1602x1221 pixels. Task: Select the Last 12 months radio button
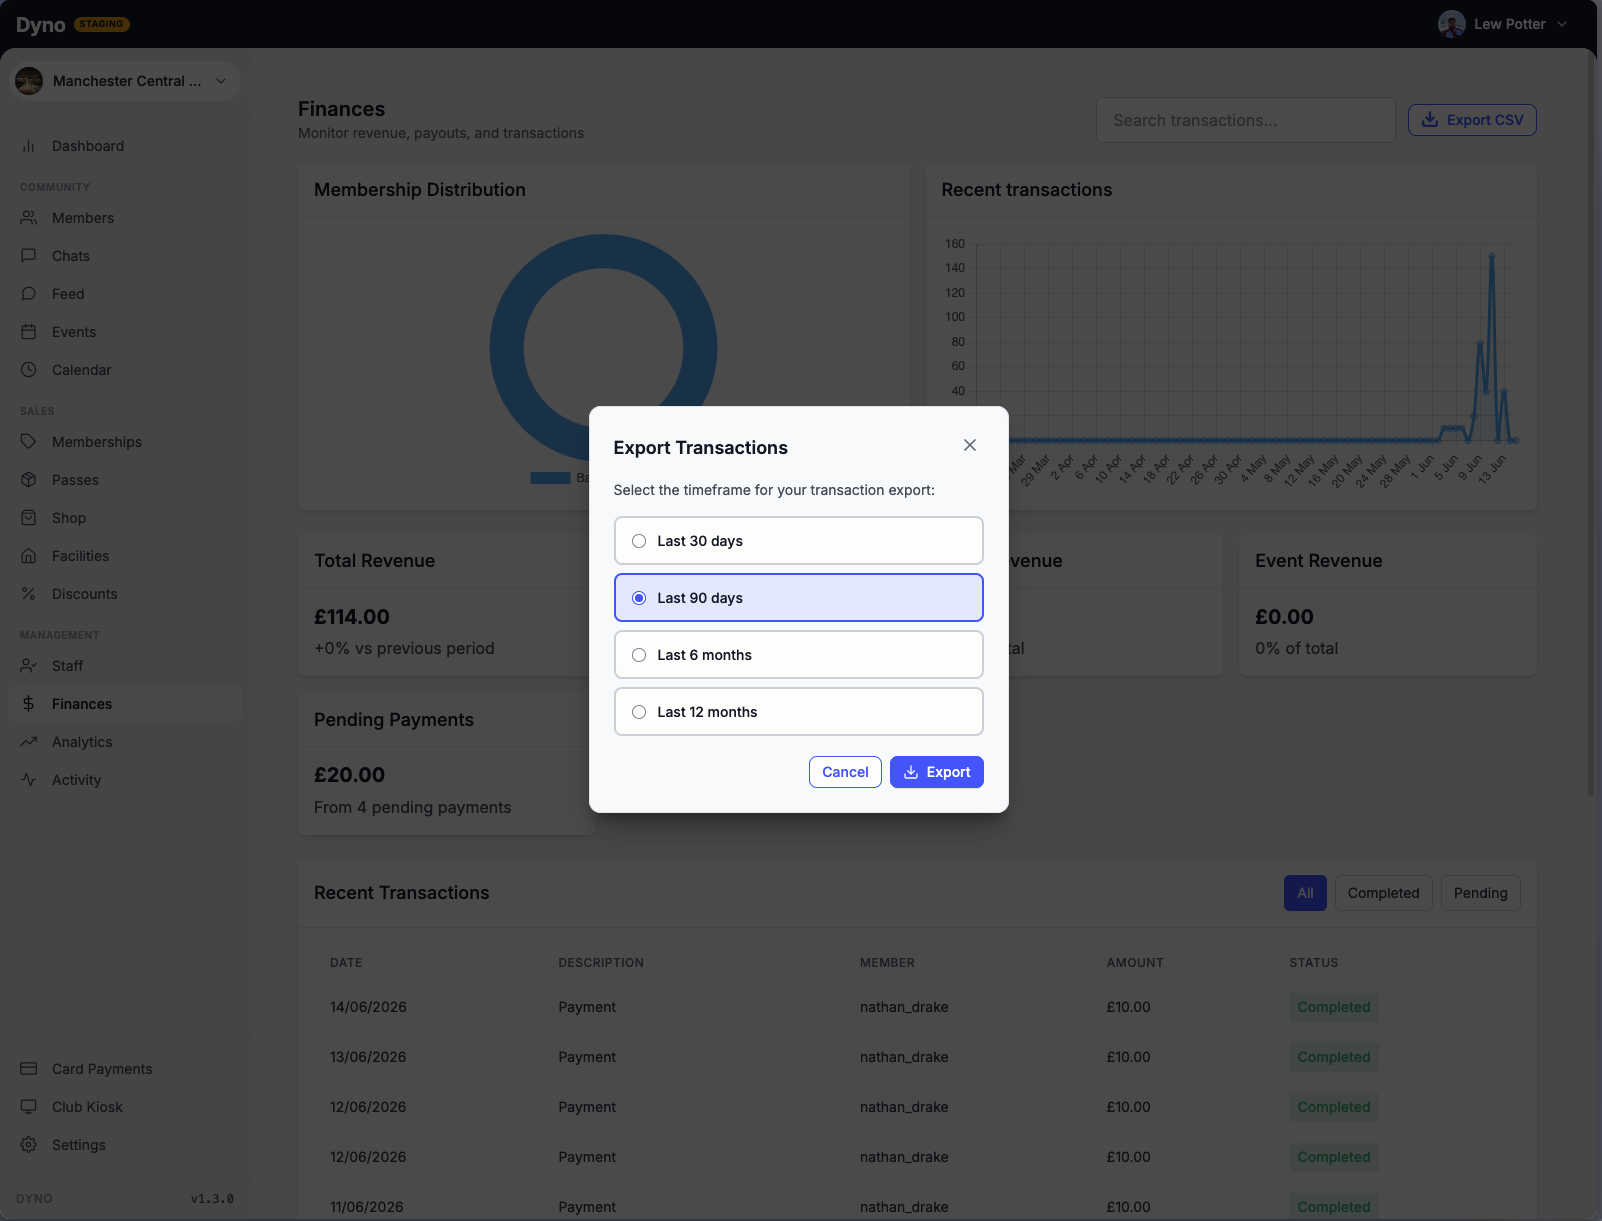639,712
